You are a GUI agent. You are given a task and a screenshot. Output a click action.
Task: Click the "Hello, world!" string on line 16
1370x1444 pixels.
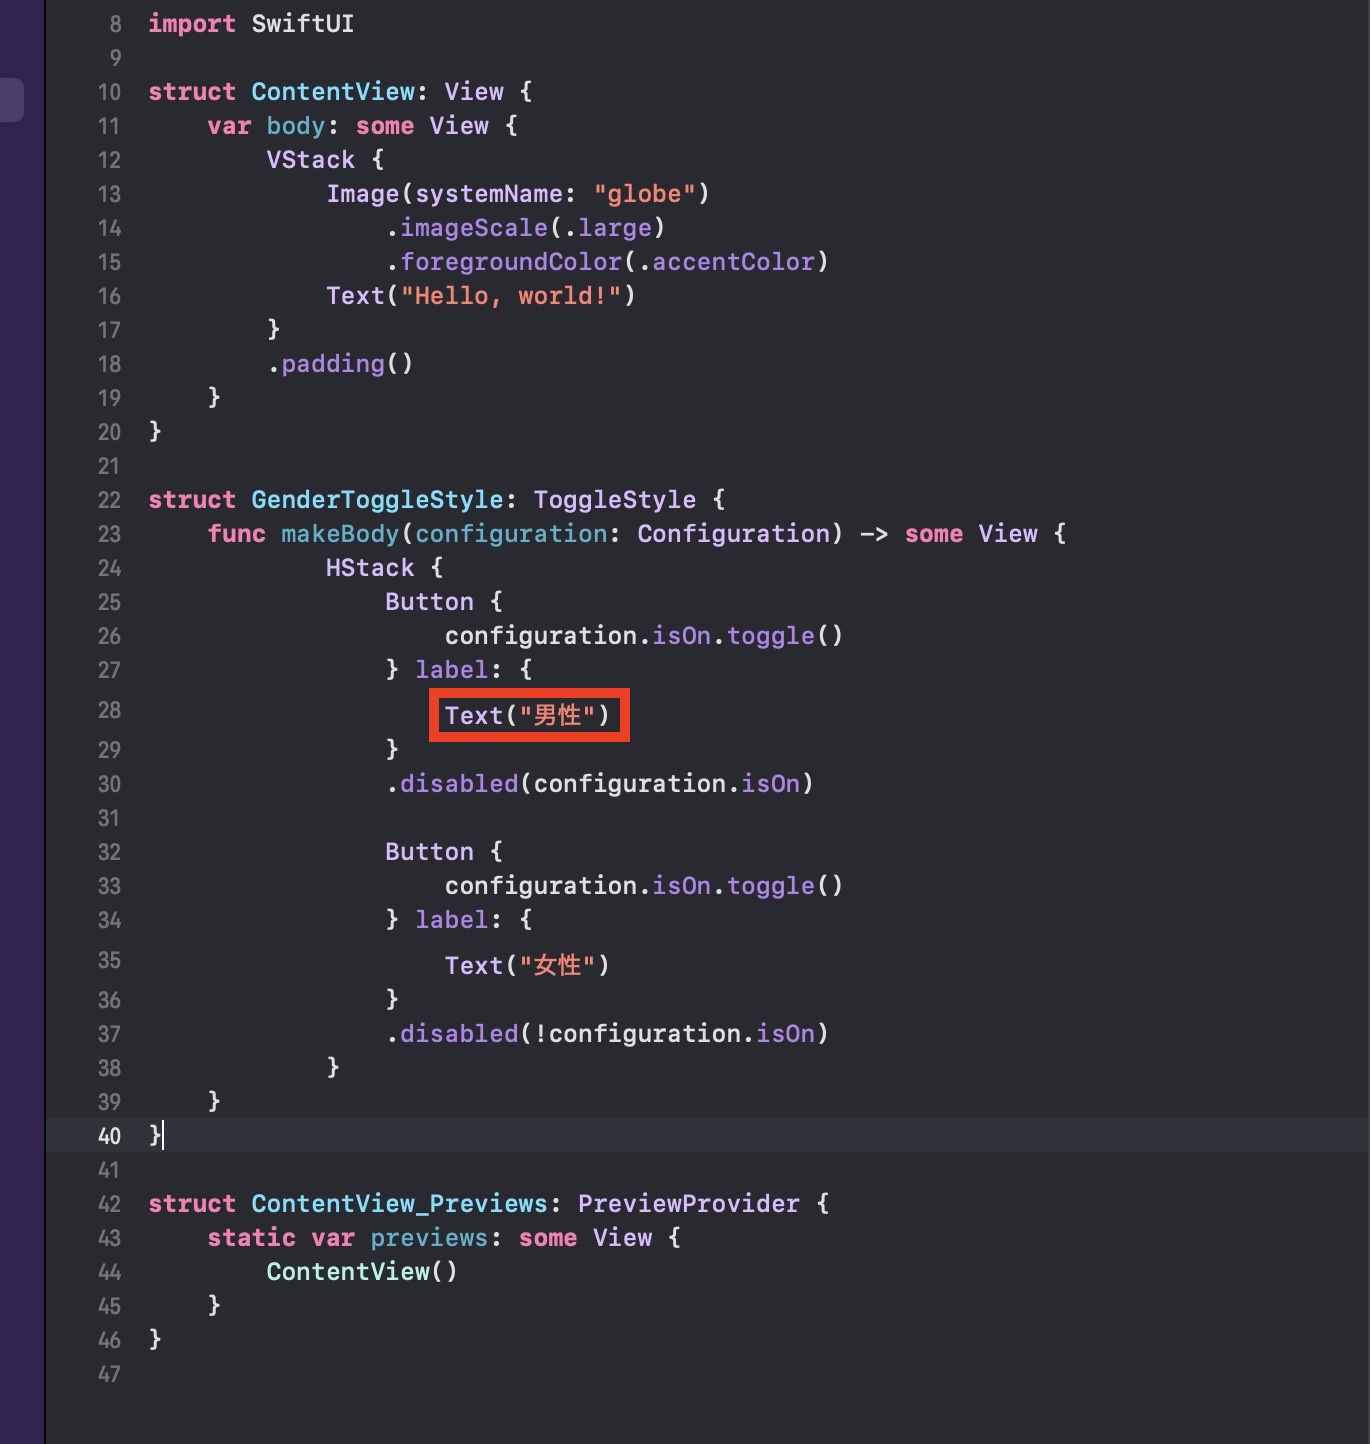pos(511,296)
